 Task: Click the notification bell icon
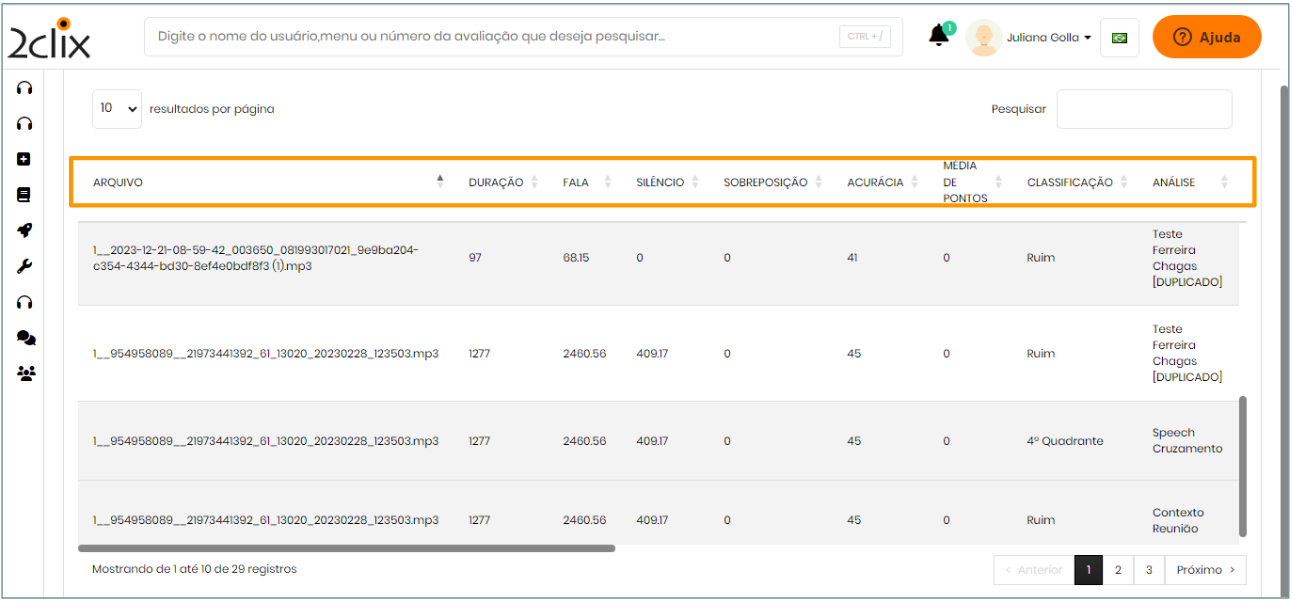point(938,36)
